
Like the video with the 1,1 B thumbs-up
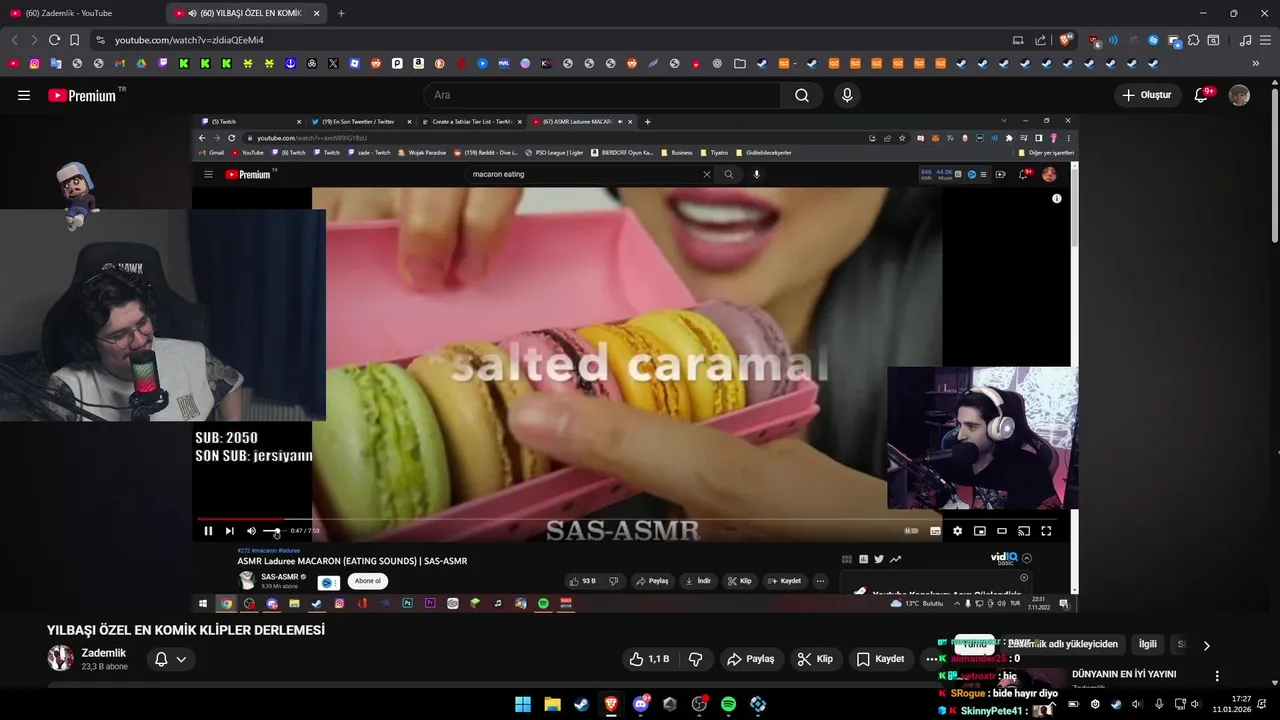pos(648,659)
